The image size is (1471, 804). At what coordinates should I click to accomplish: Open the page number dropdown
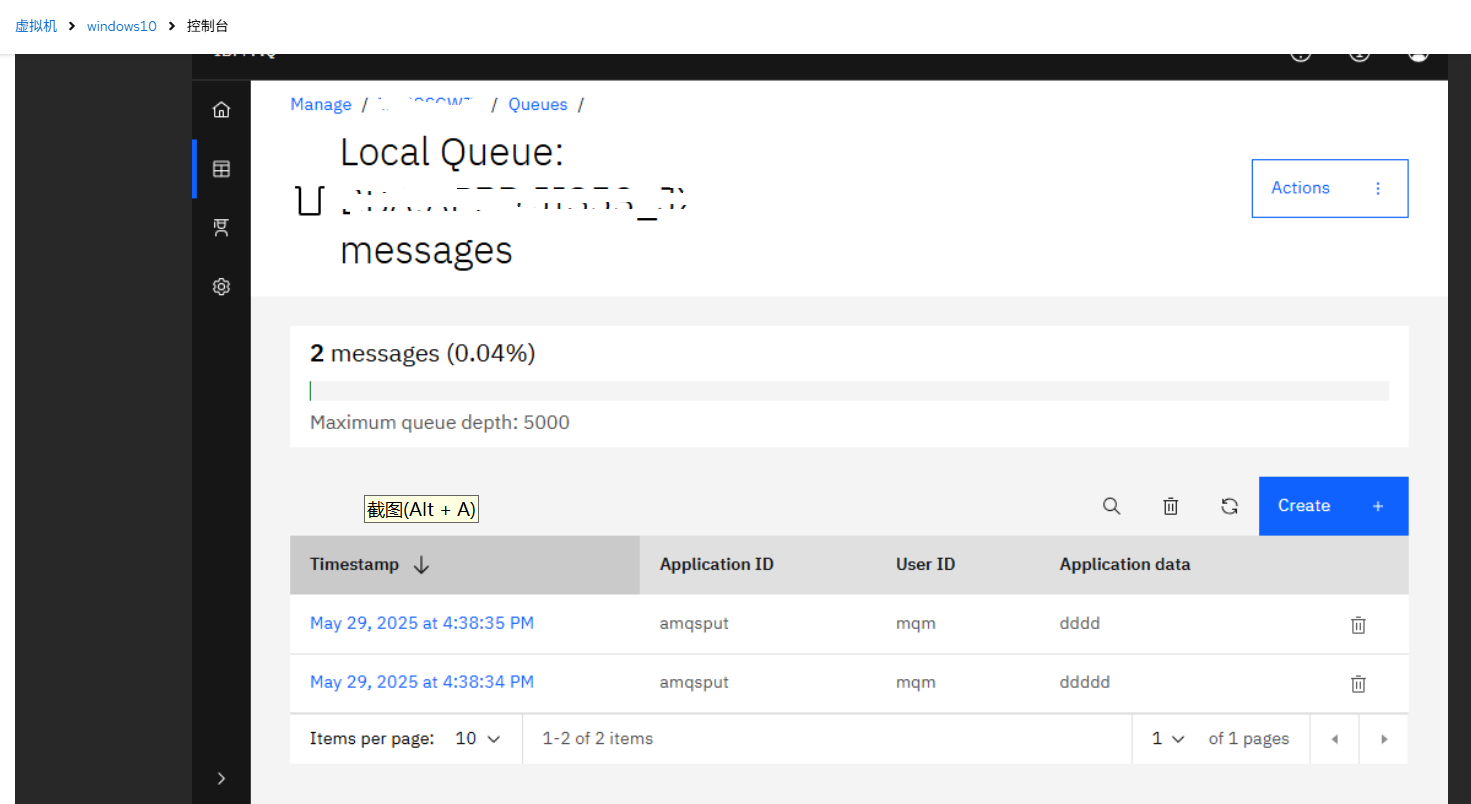pyautogui.click(x=1167, y=739)
